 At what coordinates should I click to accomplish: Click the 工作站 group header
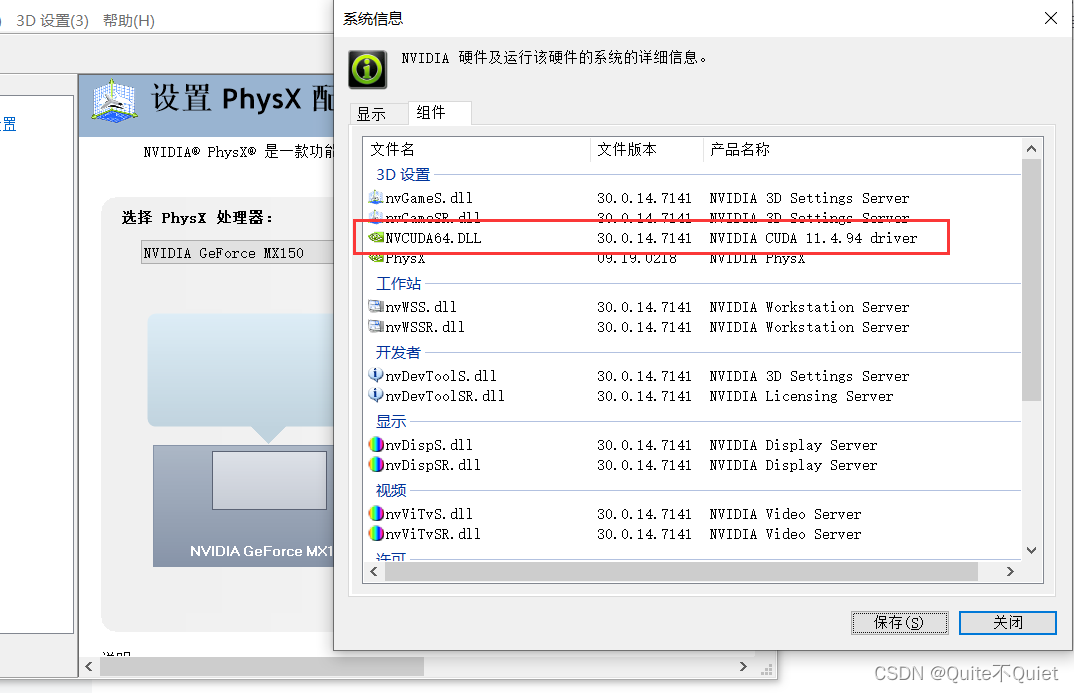tap(399, 284)
